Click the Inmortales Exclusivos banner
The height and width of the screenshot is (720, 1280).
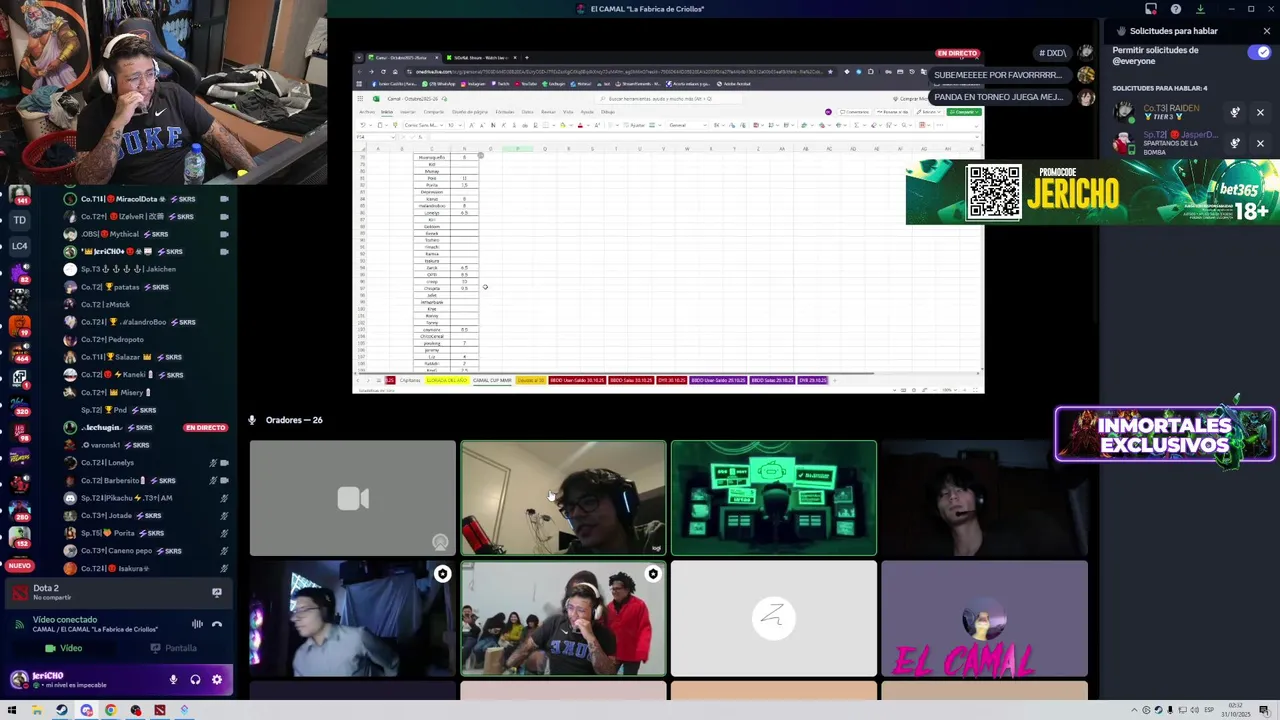click(x=1165, y=435)
